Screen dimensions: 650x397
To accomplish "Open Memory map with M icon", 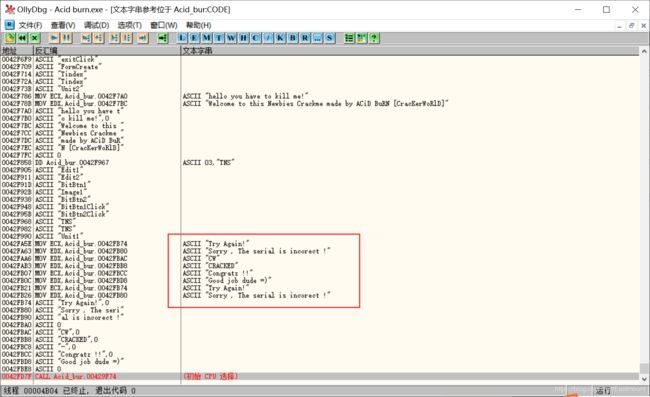I will (x=207, y=38).
